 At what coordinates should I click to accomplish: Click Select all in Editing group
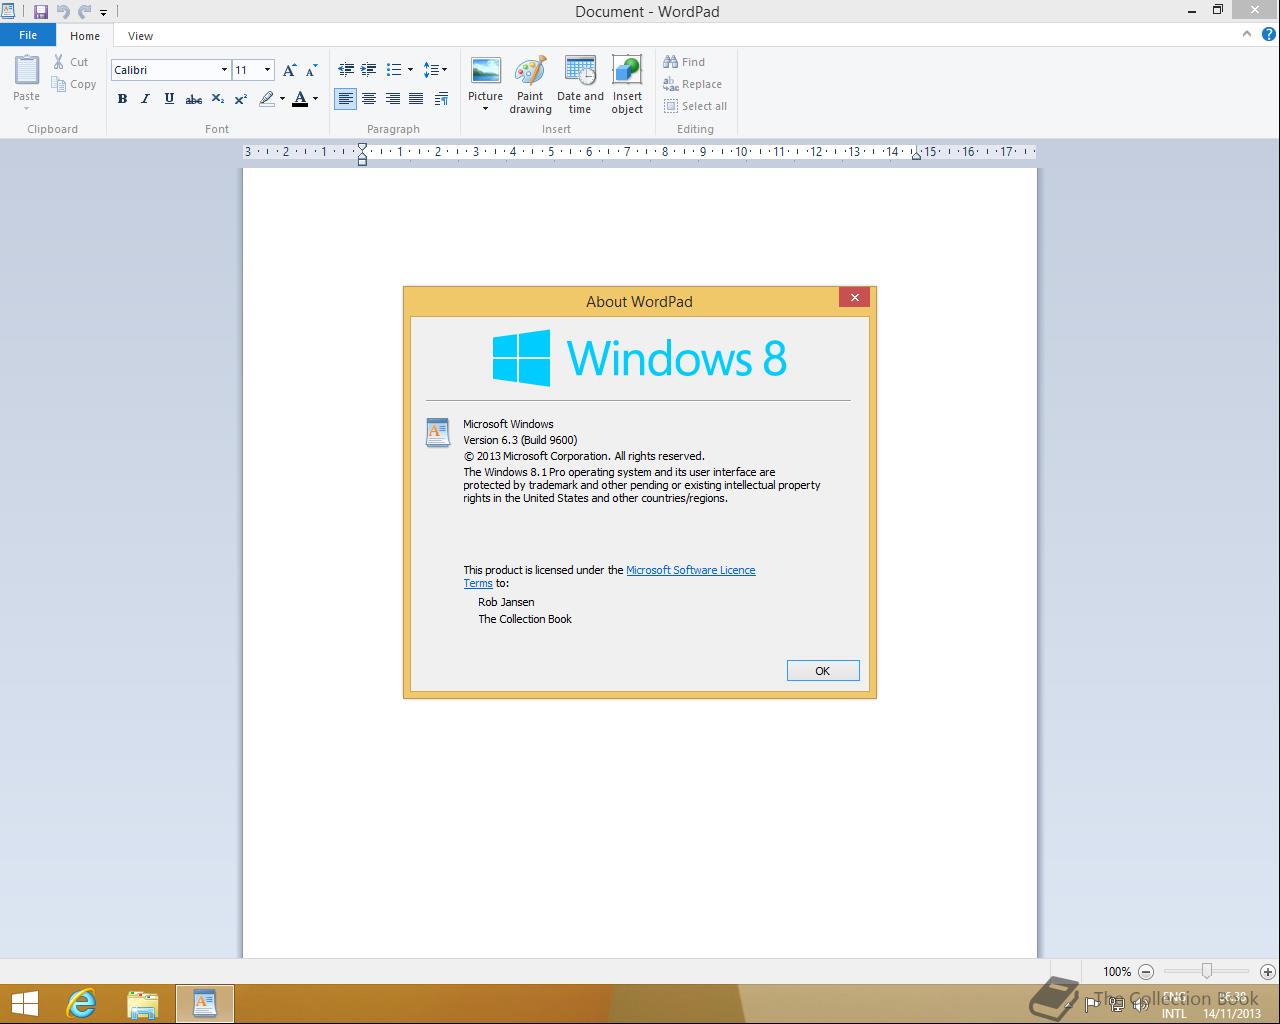(695, 106)
